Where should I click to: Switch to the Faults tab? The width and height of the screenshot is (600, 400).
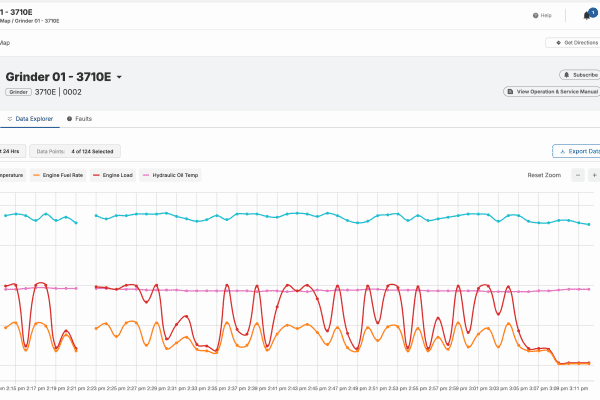click(79, 119)
